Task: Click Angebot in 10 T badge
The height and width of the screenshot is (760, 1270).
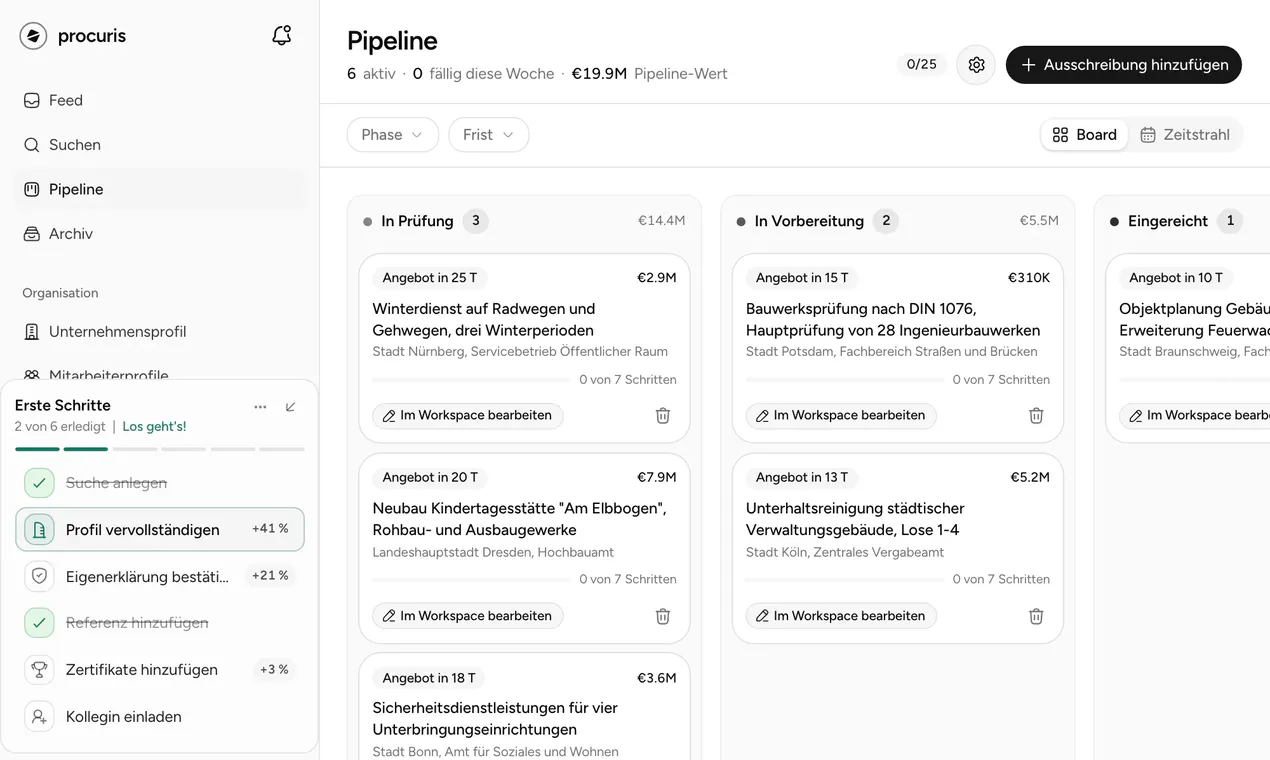Action: (1176, 278)
